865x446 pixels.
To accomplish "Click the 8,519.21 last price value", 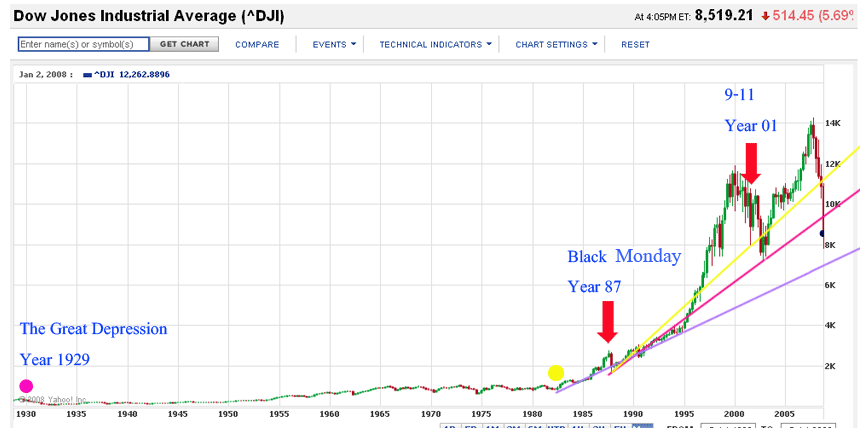I will pyautogui.click(x=724, y=15).
